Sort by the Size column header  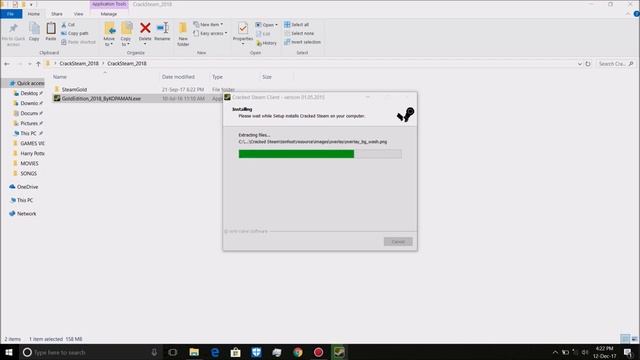pos(267,77)
